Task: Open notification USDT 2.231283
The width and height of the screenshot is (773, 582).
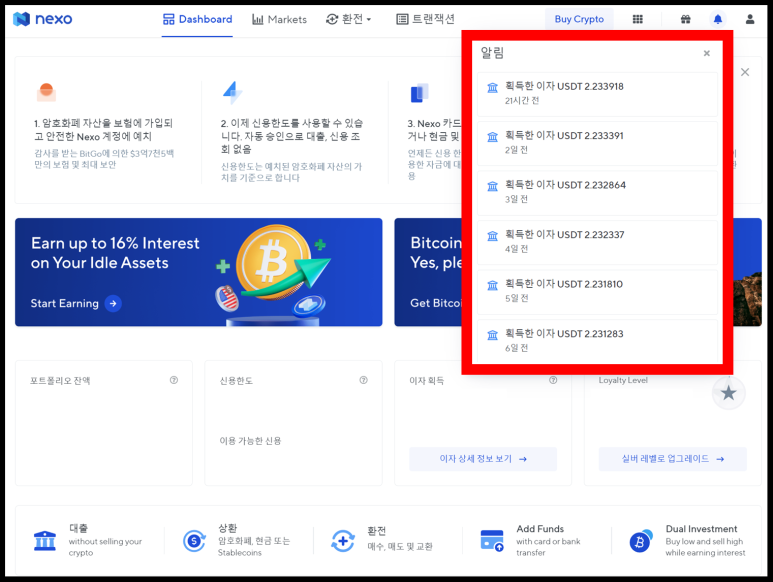Action: tap(597, 341)
